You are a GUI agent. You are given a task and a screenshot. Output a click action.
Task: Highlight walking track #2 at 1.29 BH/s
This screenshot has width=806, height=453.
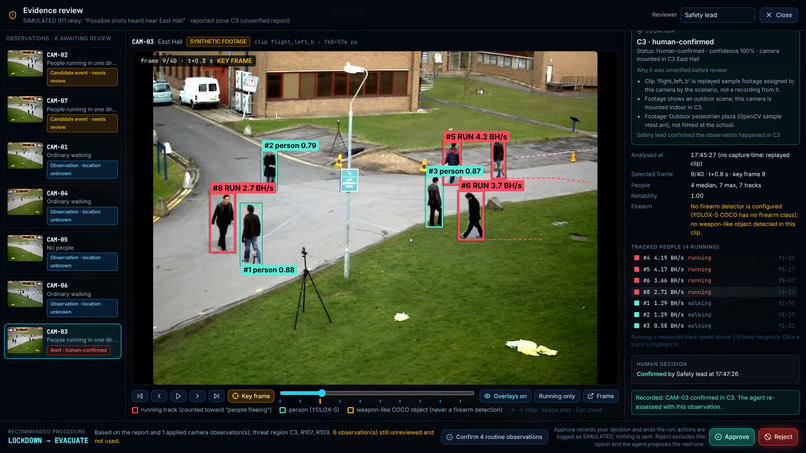(x=715, y=315)
